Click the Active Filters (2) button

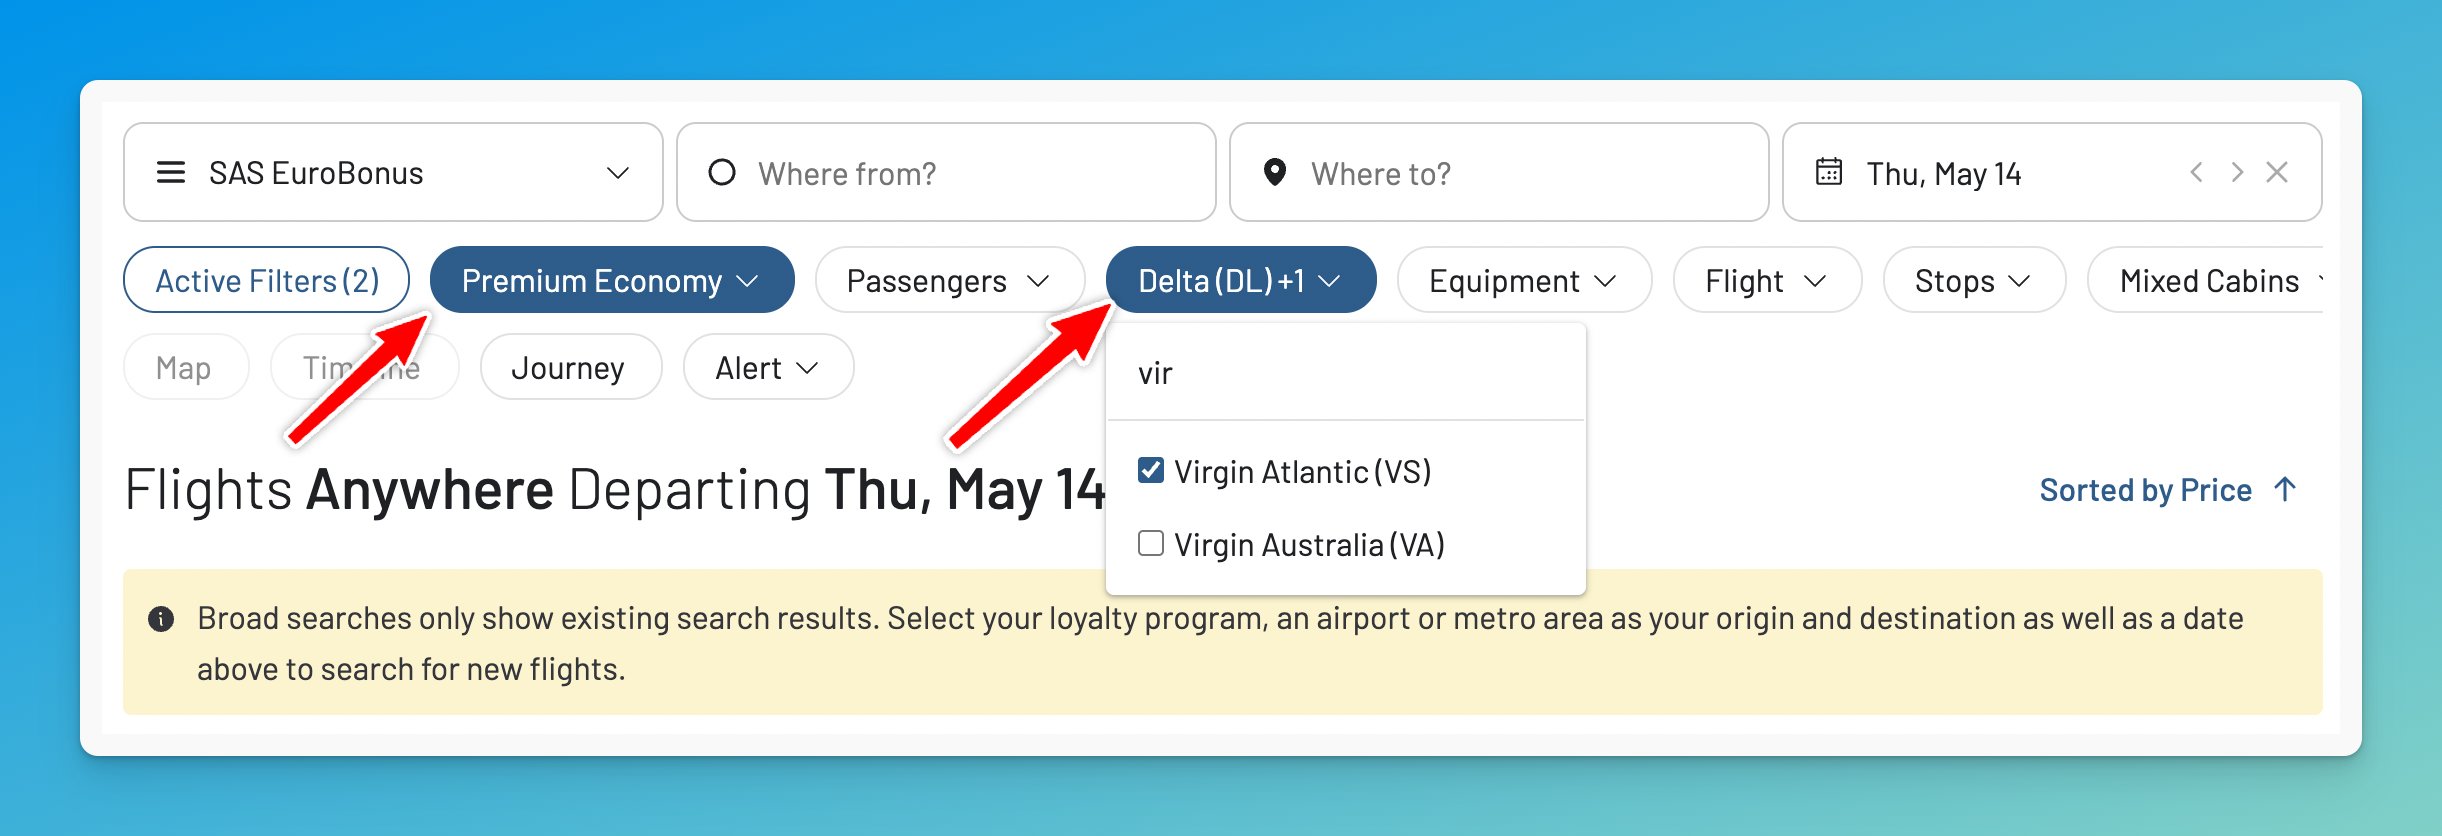266,279
